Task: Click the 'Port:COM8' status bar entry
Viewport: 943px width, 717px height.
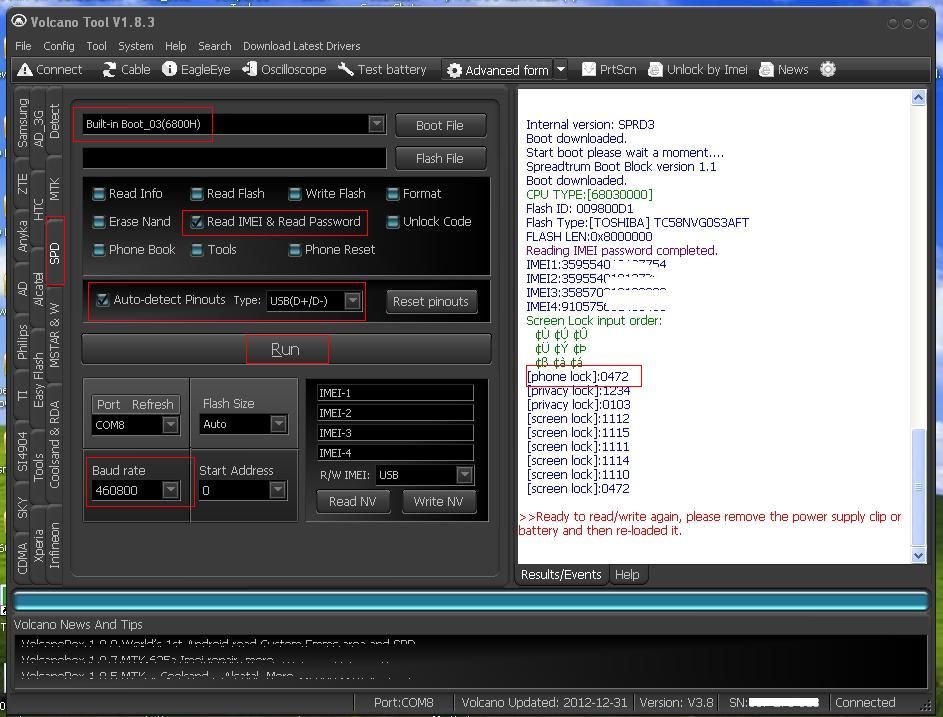Action: [x=404, y=703]
